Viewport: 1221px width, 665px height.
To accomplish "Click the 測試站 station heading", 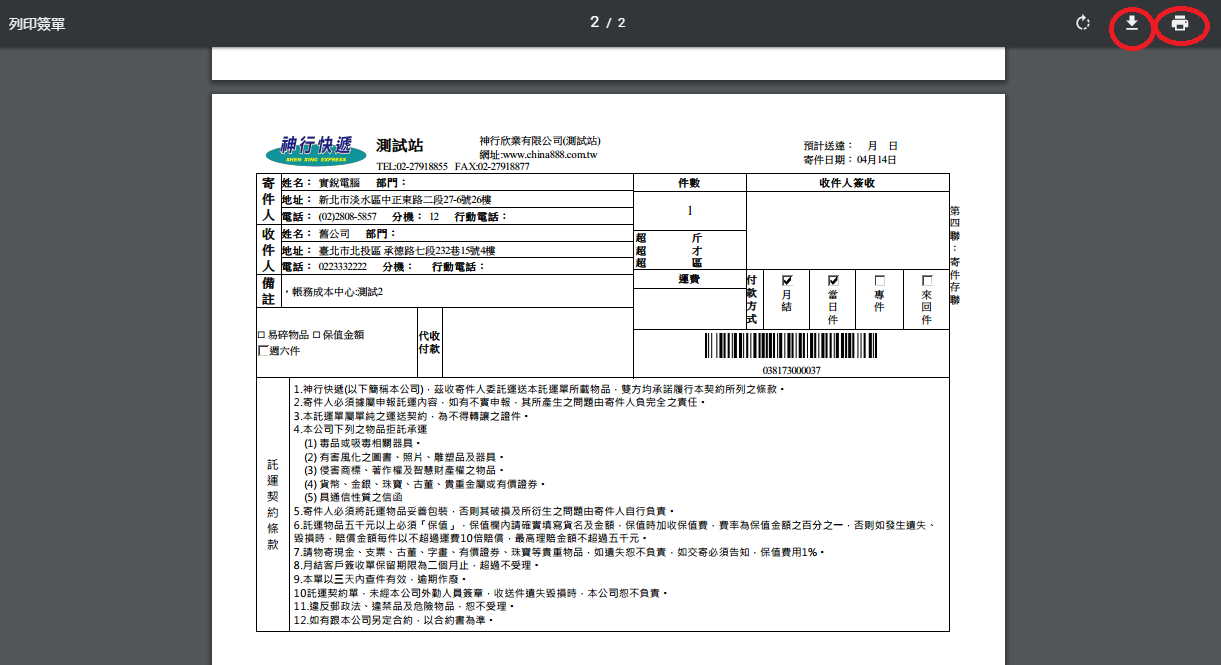I will 400,146.
